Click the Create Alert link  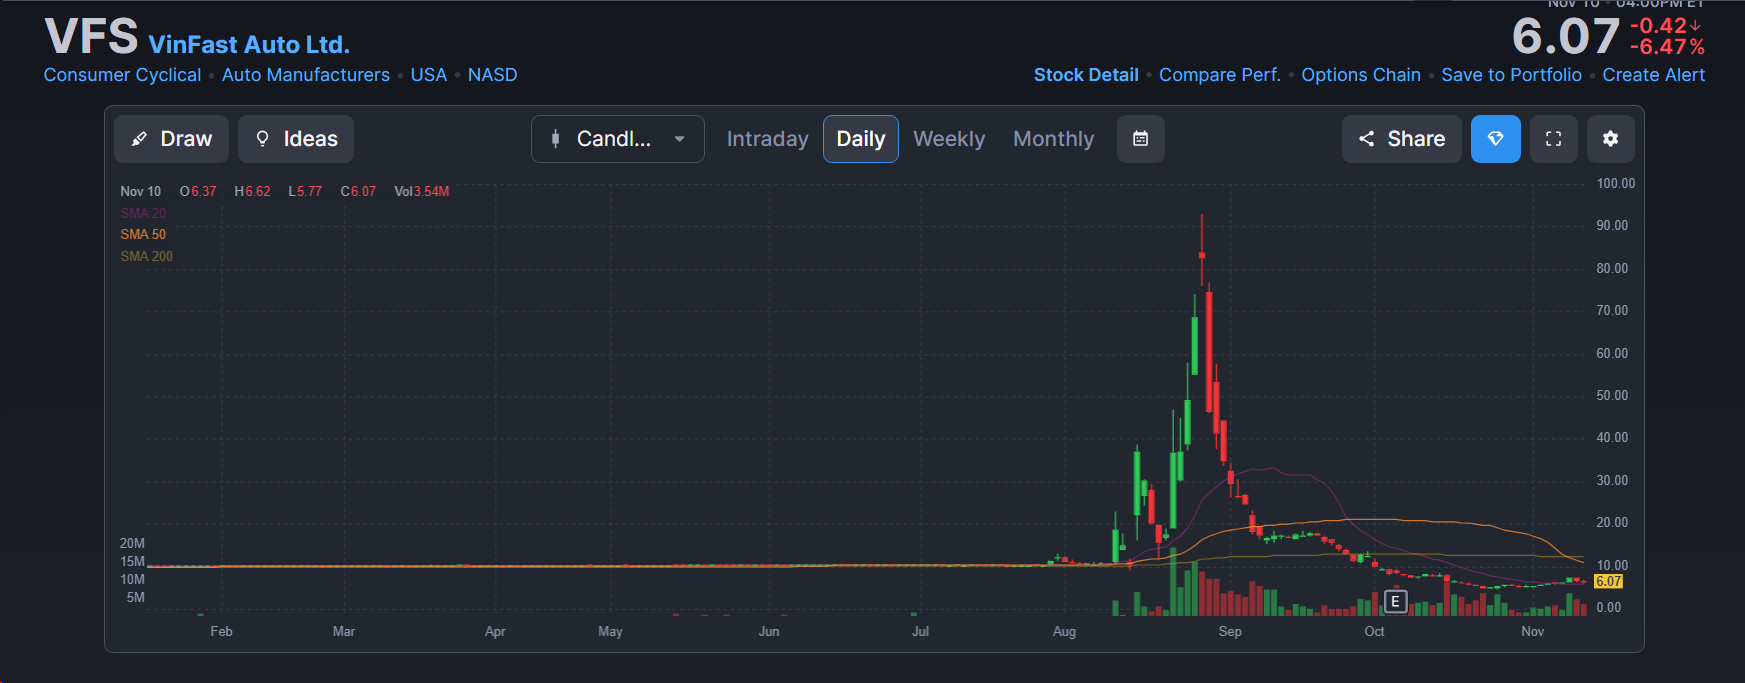(1653, 75)
